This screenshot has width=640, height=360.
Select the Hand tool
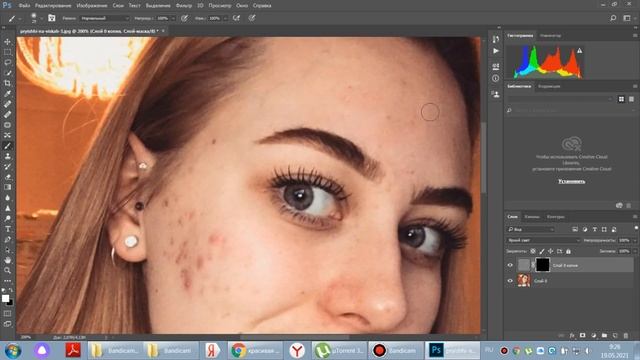point(7,260)
